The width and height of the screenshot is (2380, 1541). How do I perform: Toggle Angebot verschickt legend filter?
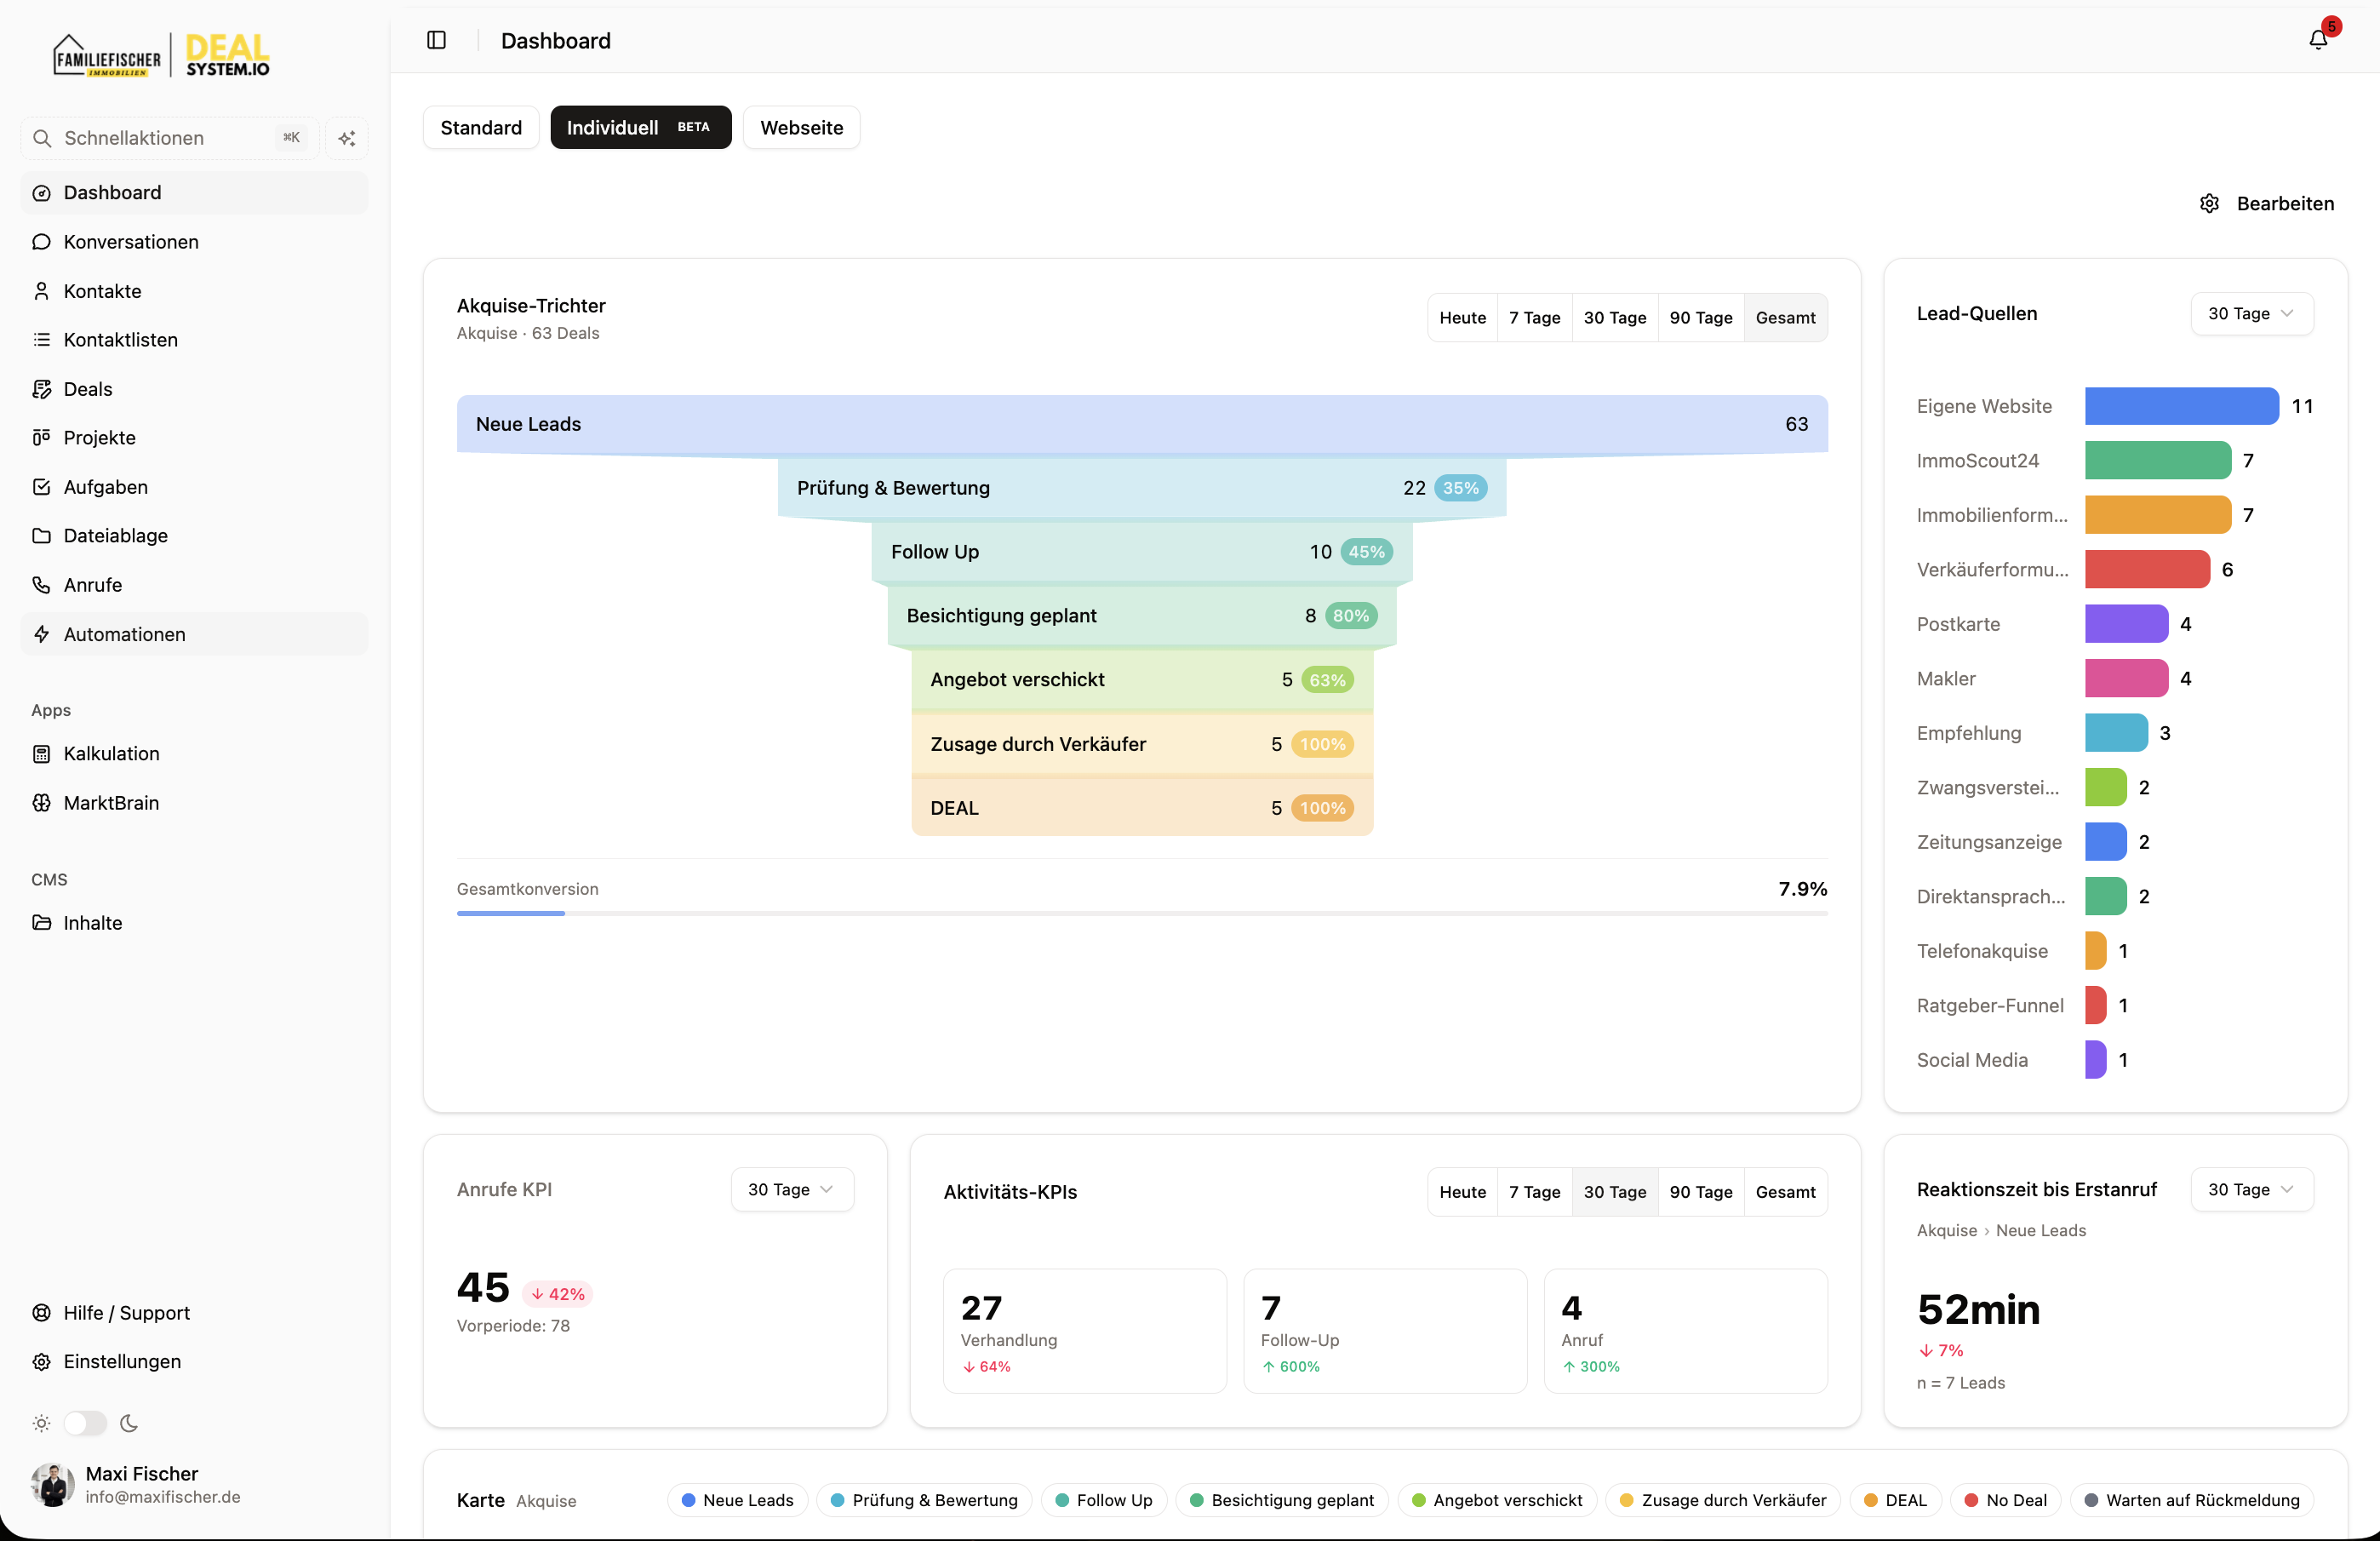(1497, 1500)
